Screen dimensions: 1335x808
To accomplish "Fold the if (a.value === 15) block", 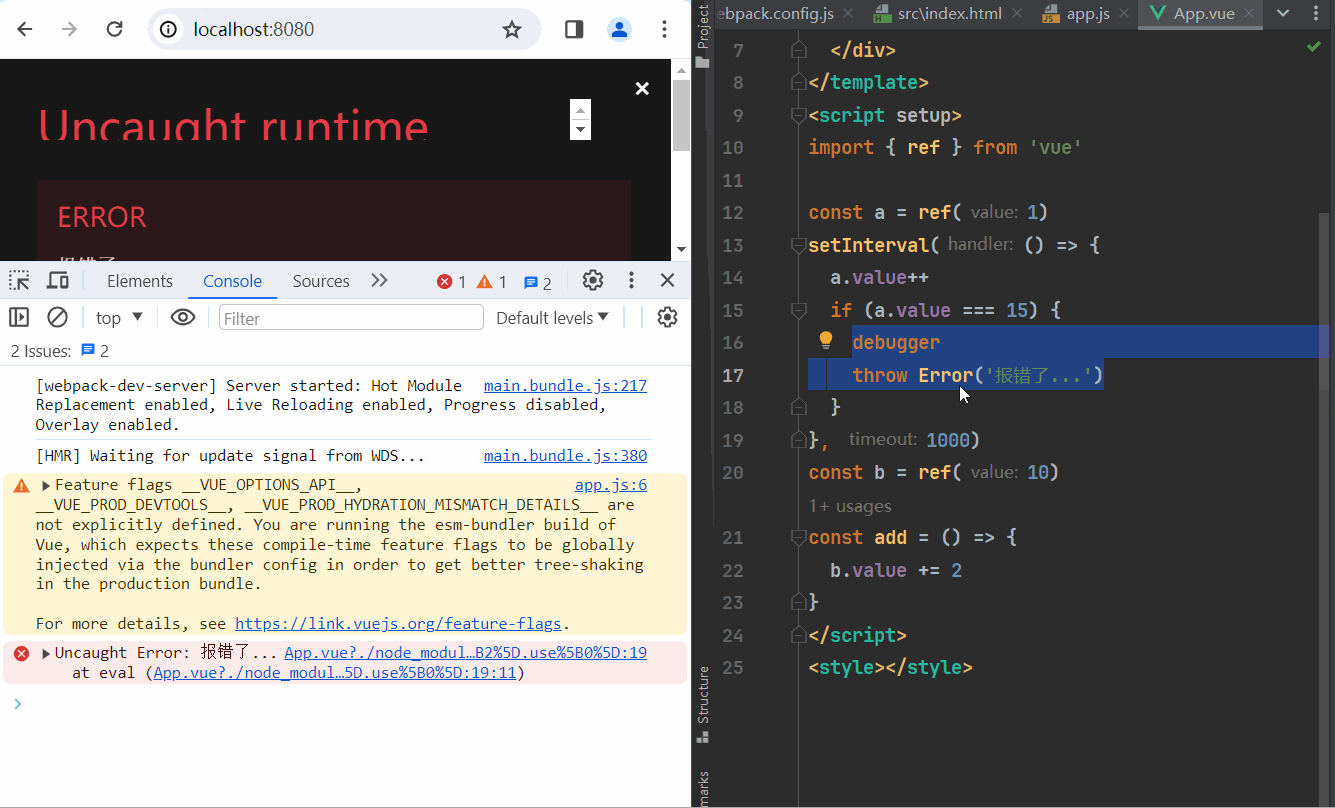I will tap(798, 310).
